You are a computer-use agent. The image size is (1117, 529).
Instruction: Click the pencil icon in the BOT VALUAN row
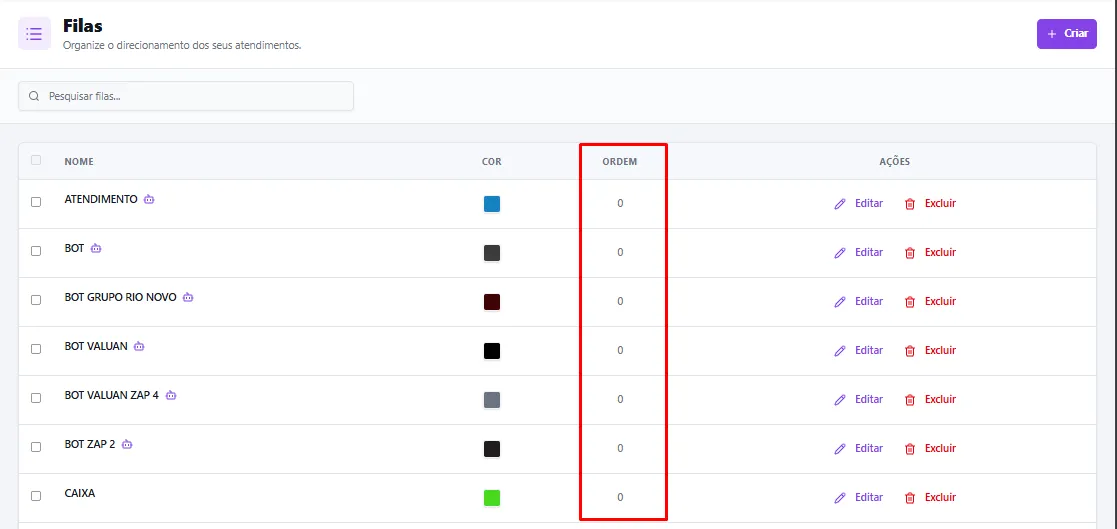click(840, 351)
